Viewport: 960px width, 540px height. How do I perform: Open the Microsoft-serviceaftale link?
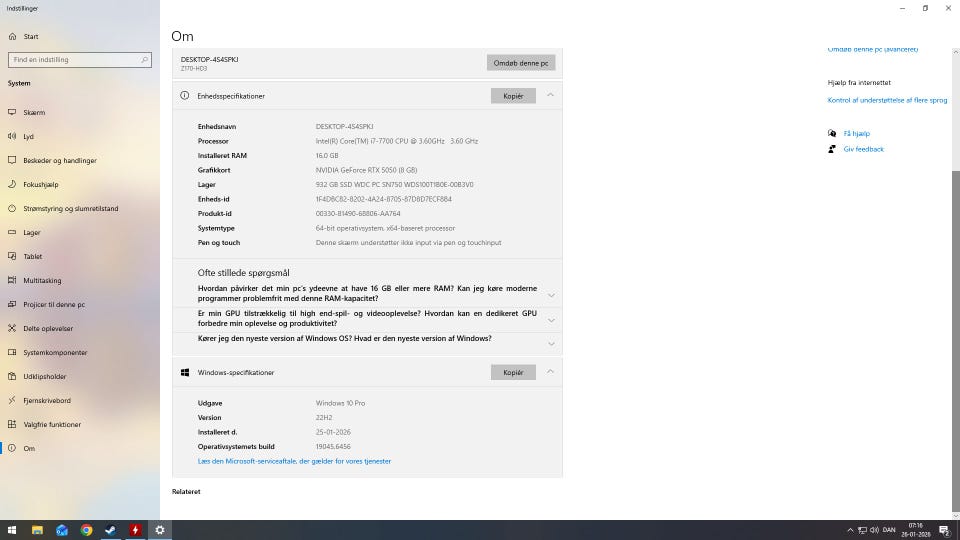pyautogui.click(x=294, y=462)
